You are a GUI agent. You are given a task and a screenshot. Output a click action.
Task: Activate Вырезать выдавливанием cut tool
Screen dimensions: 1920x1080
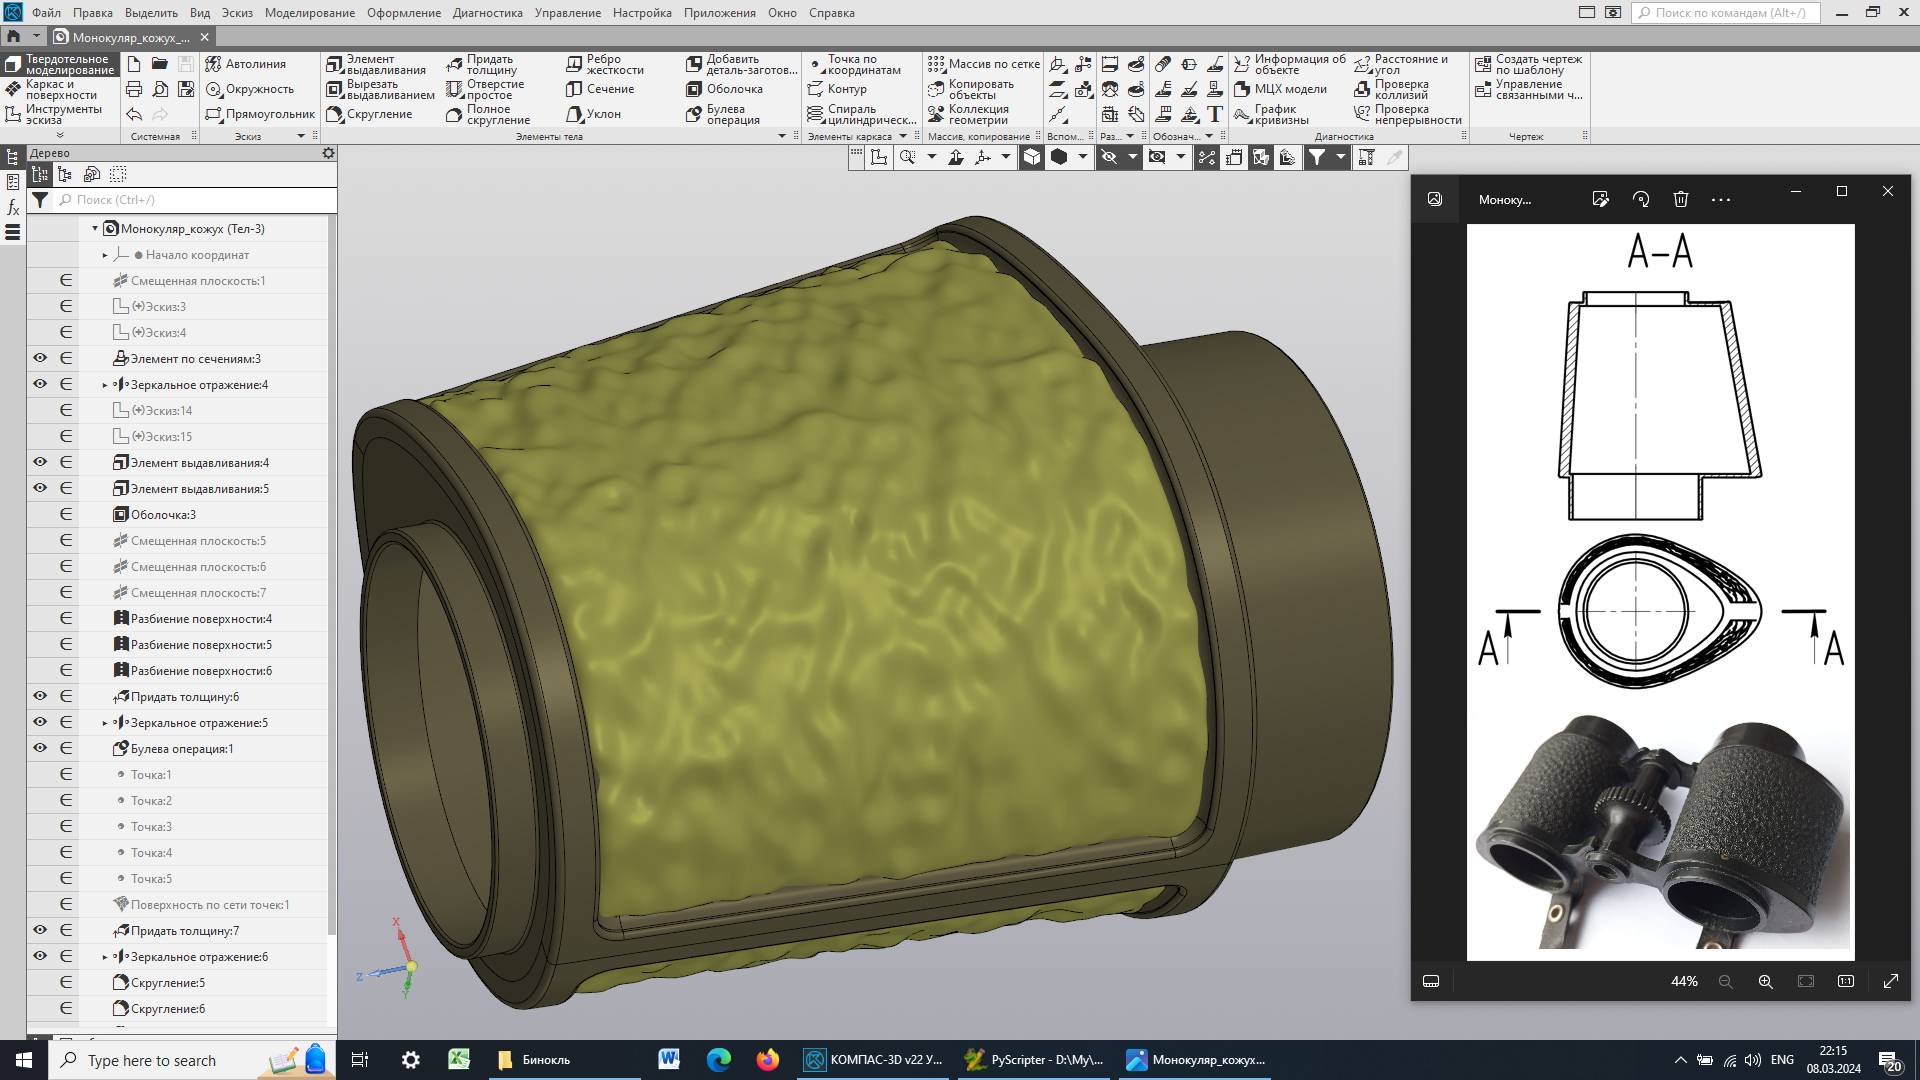pos(380,90)
